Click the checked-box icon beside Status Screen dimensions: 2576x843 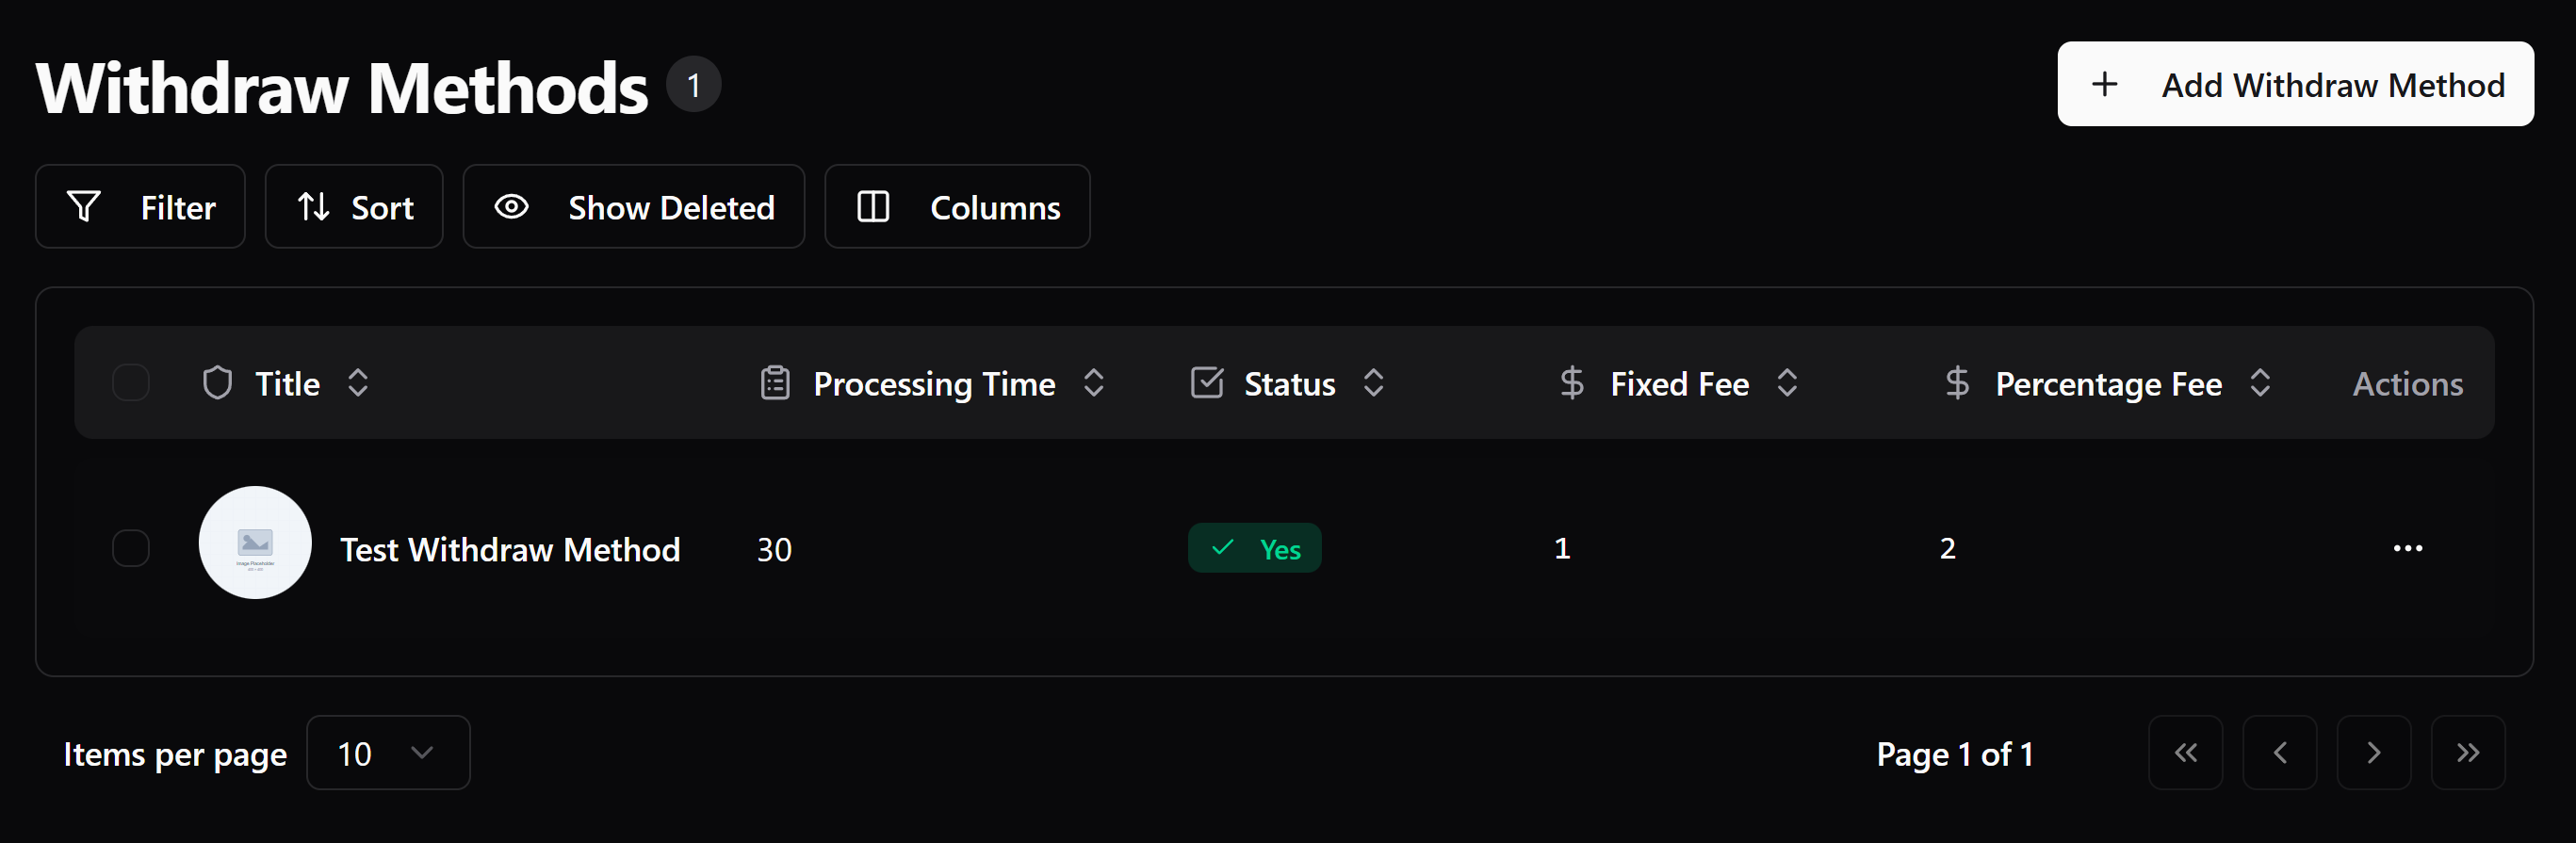[x=1206, y=382]
